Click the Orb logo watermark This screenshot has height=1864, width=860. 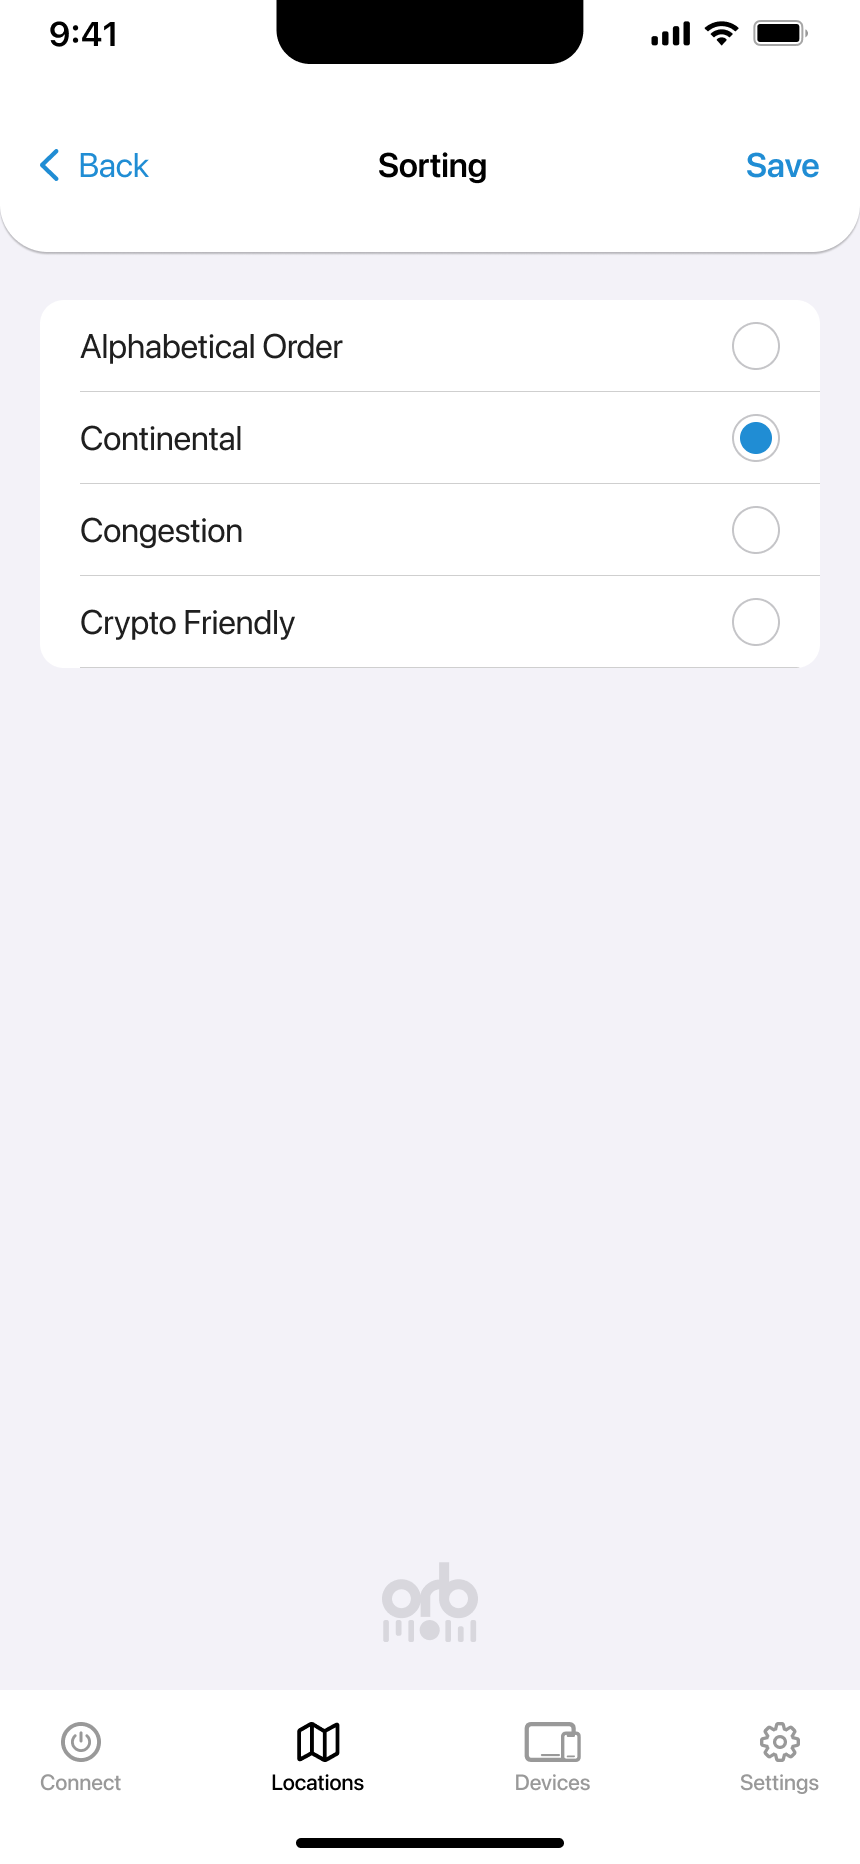tap(430, 1602)
